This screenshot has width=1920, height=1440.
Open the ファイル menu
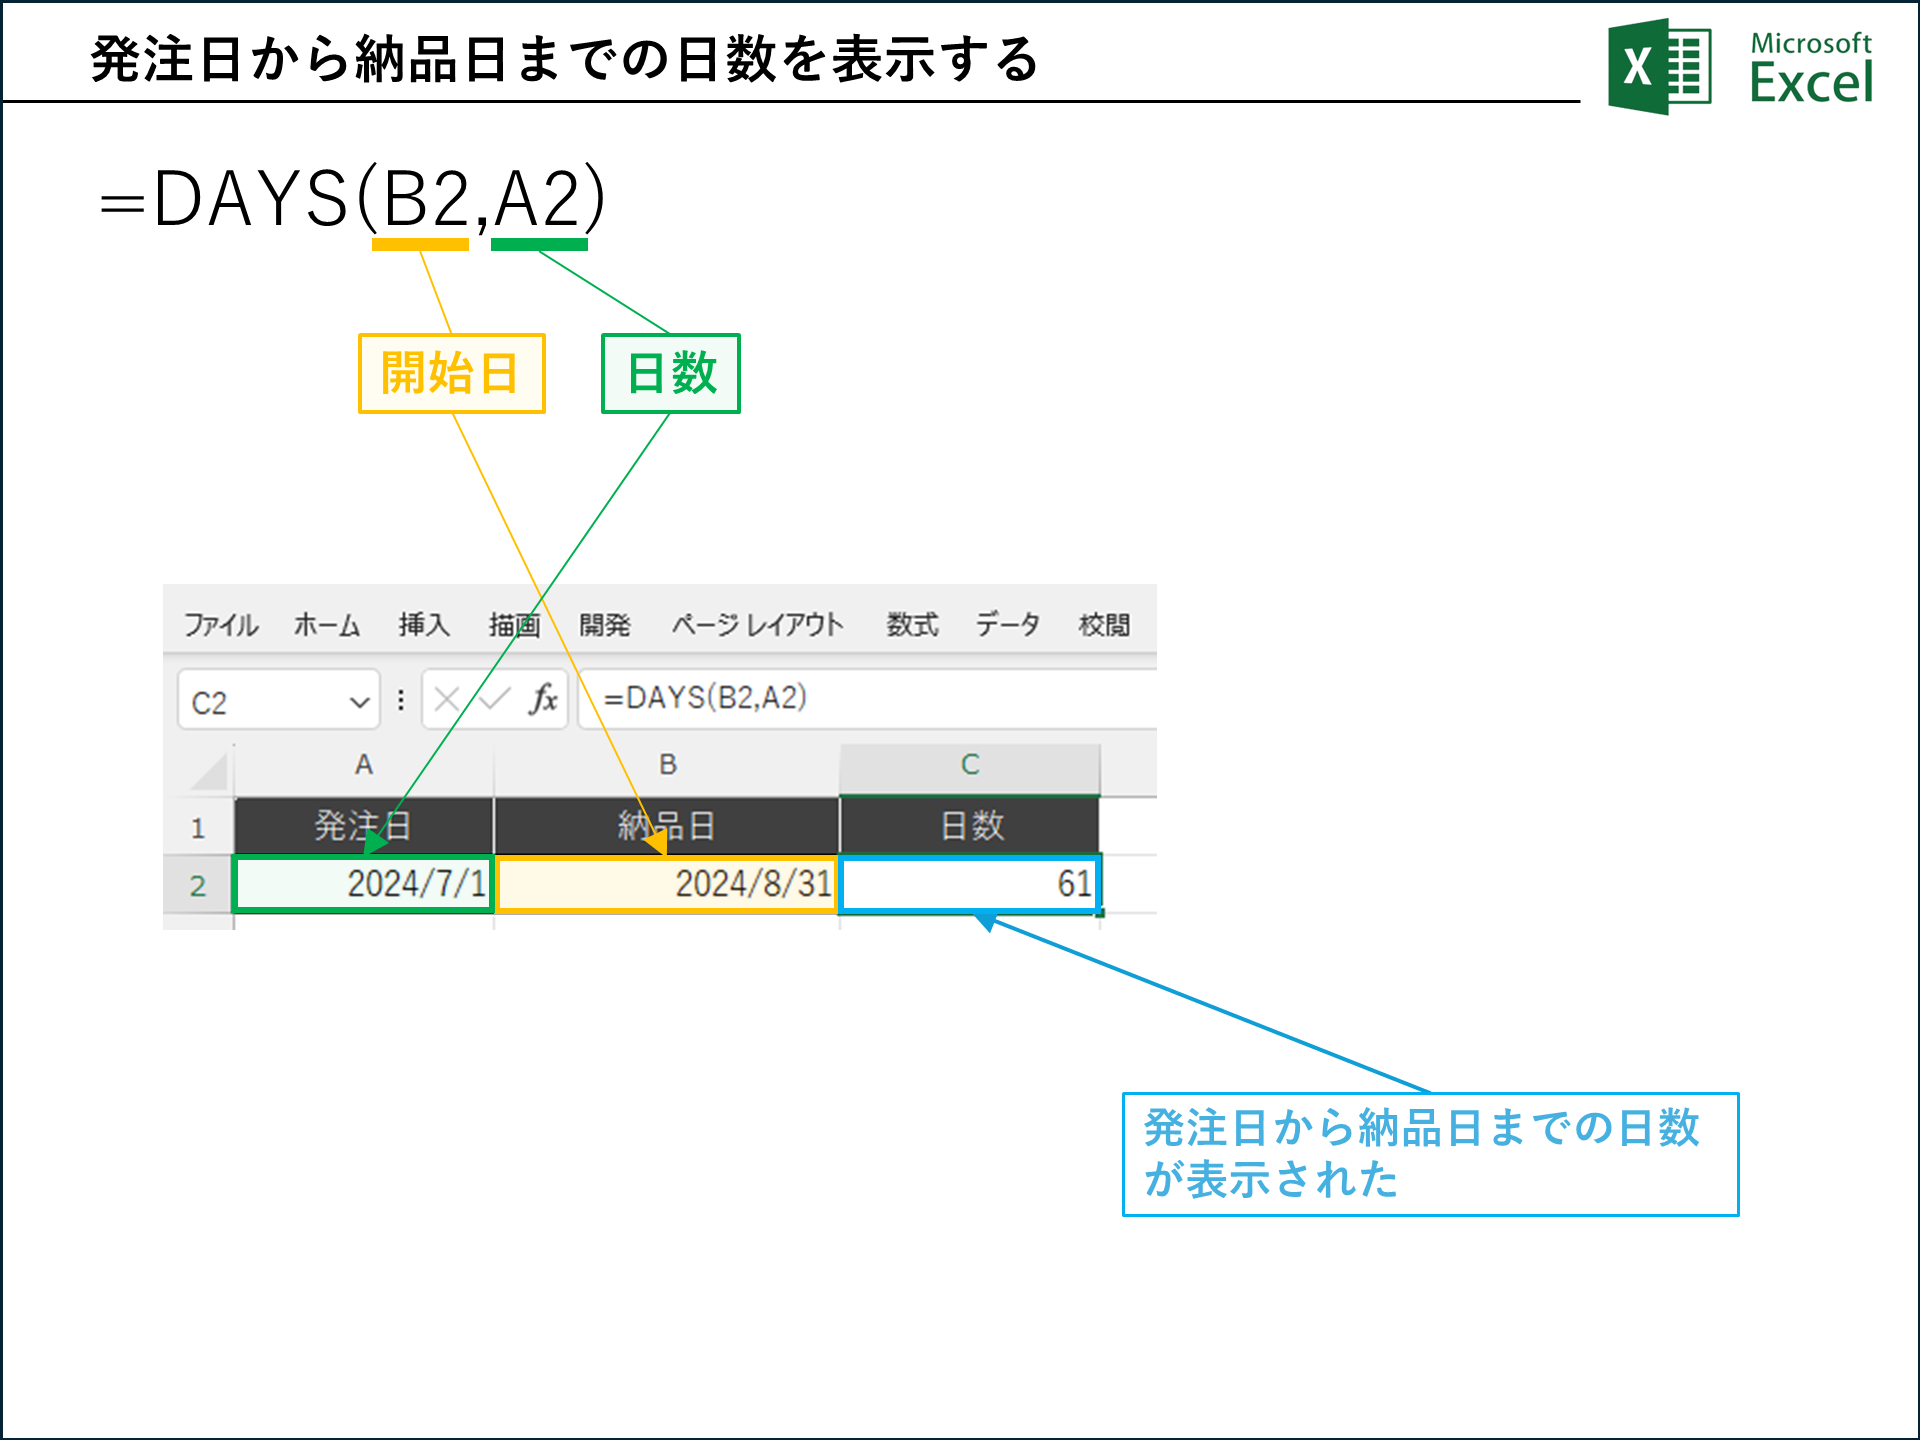coord(220,624)
